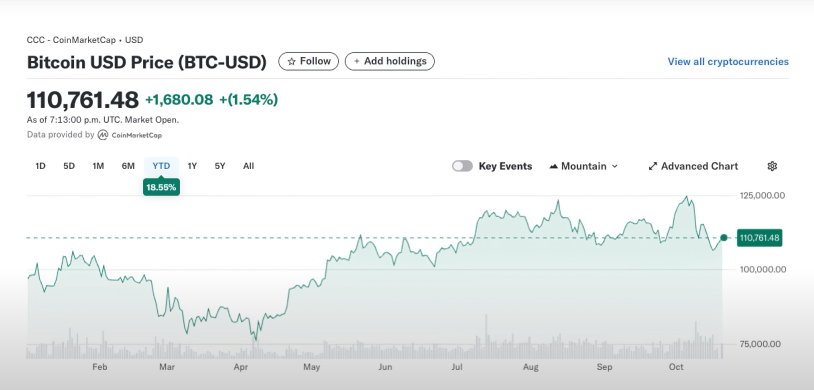This screenshot has width=814, height=390.
Task: Select the 5Y time range
Action: tap(220, 166)
